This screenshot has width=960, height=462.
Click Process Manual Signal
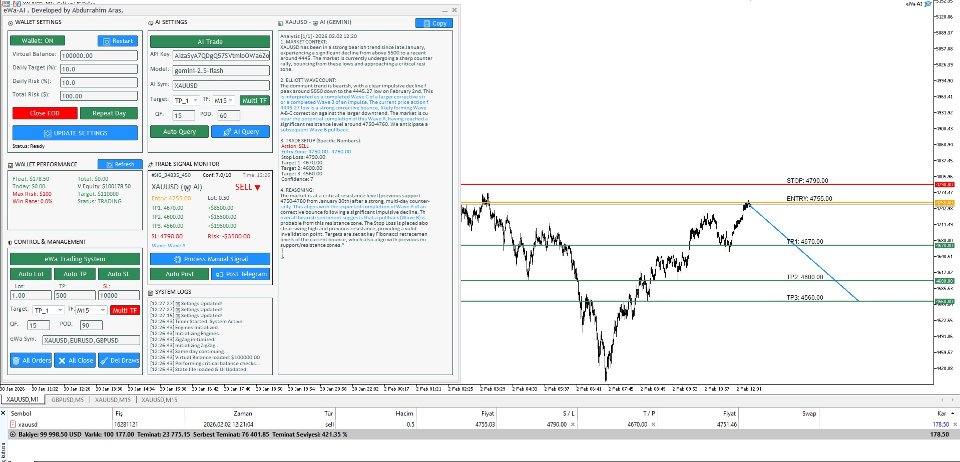(210, 259)
